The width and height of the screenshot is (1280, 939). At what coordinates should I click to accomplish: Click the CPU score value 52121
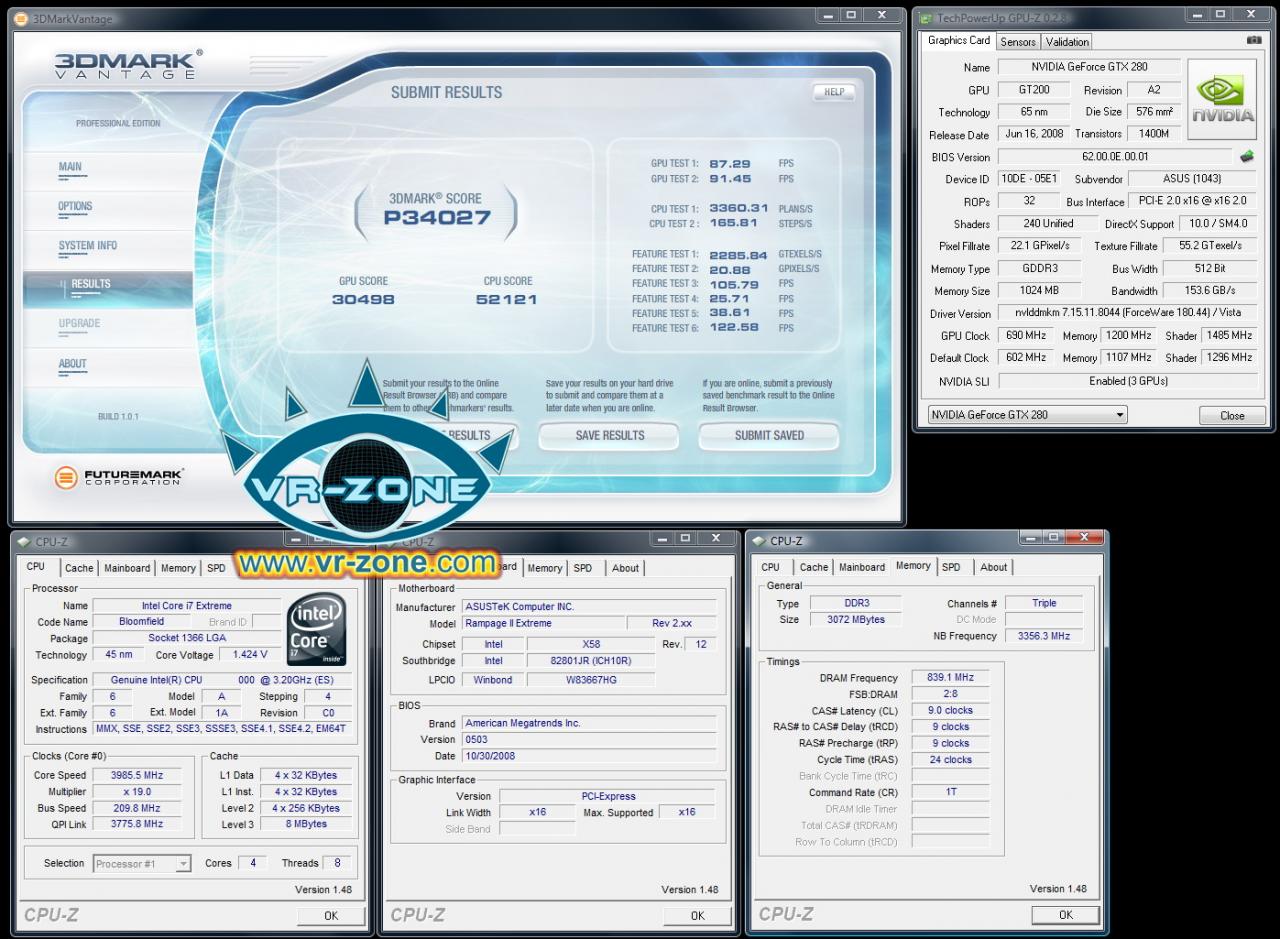pyautogui.click(x=506, y=299)
